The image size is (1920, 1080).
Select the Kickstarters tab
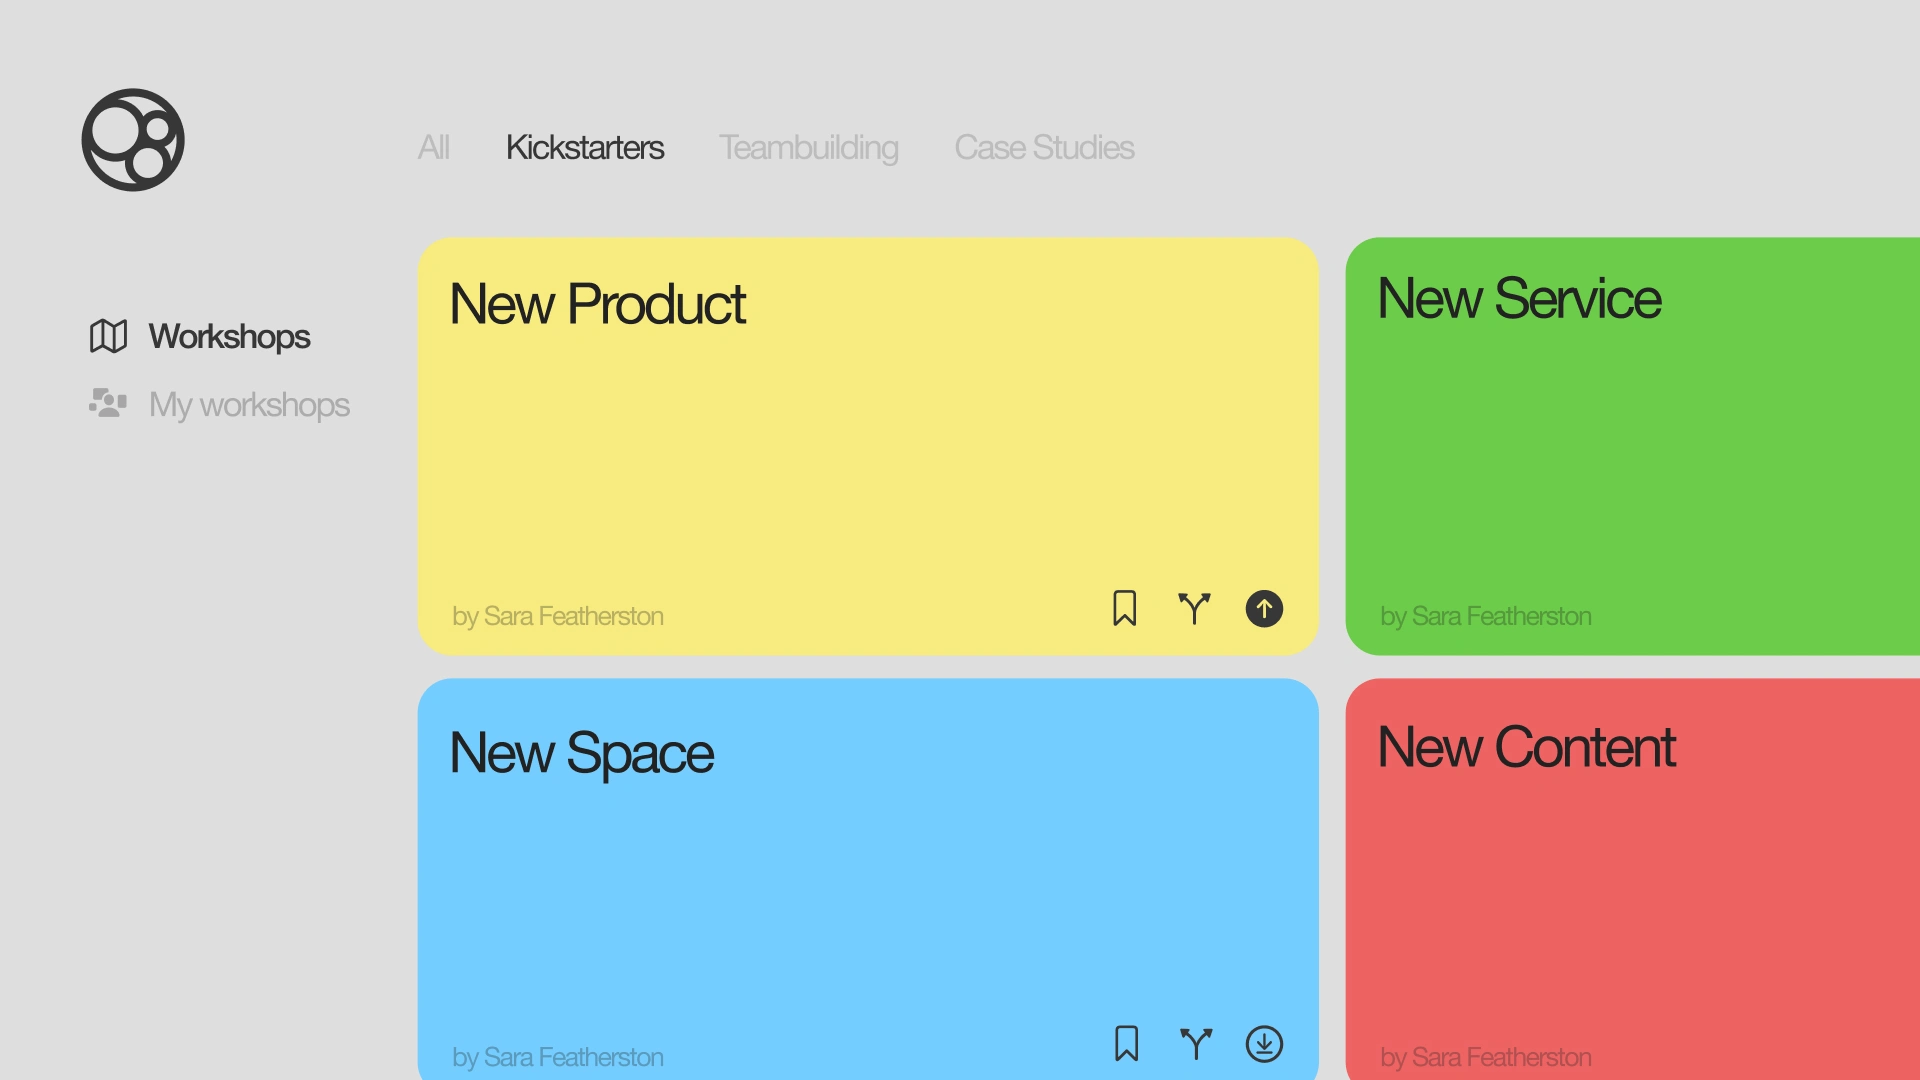[585, 147]
